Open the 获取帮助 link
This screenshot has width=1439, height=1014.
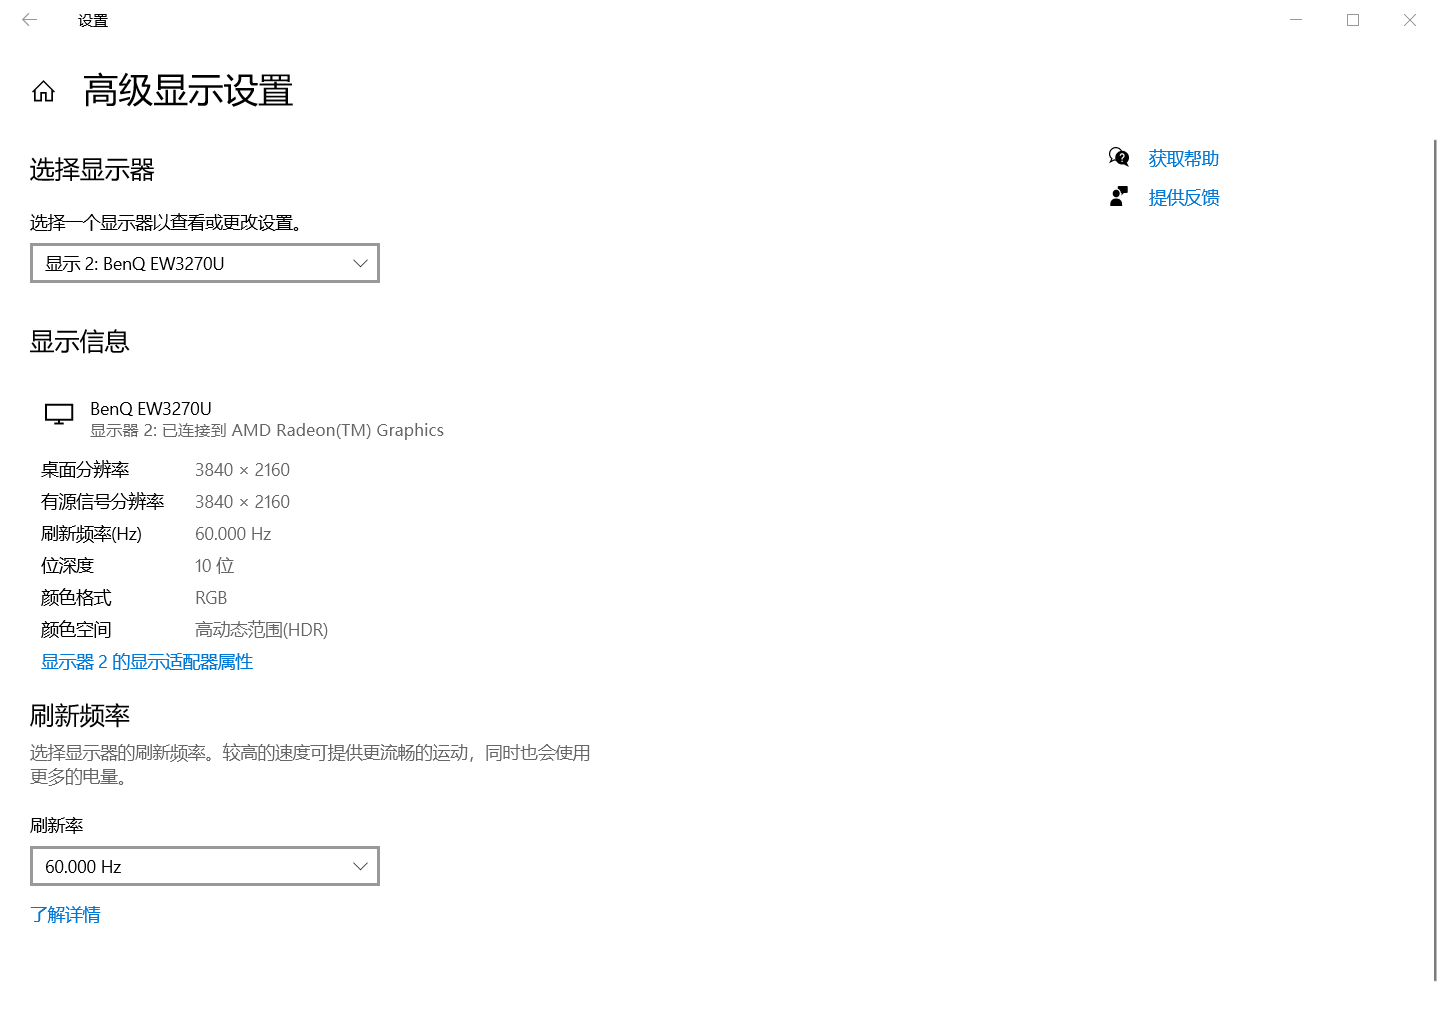(1183, 158)
